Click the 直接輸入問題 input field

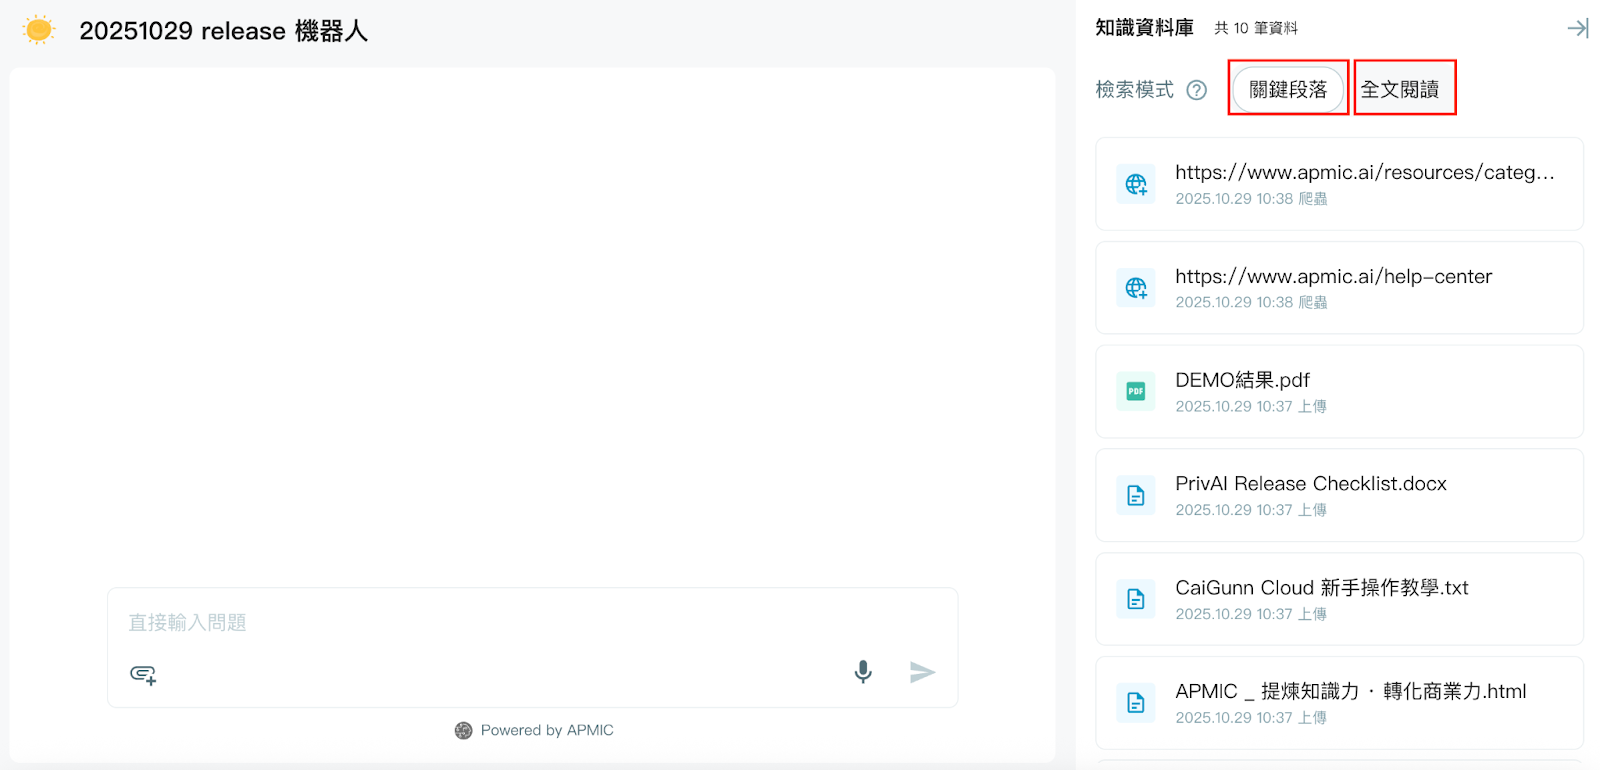(x=530, y=623)
